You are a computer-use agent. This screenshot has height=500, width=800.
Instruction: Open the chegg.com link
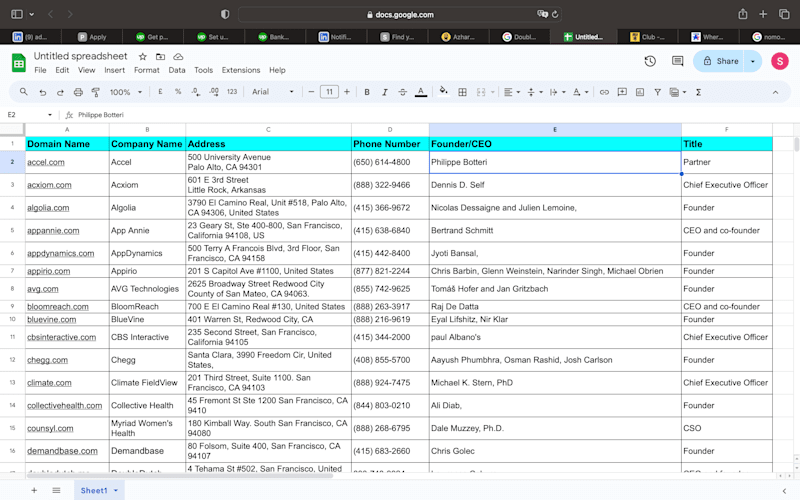47,360
